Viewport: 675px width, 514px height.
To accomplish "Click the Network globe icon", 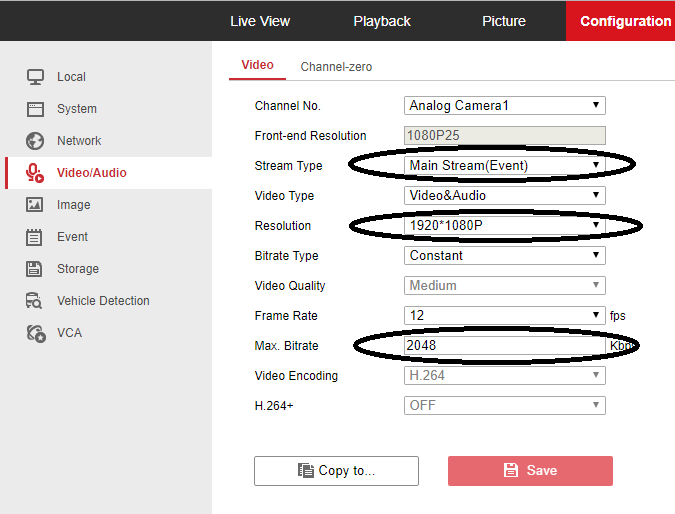I will (x=35, y=141).
